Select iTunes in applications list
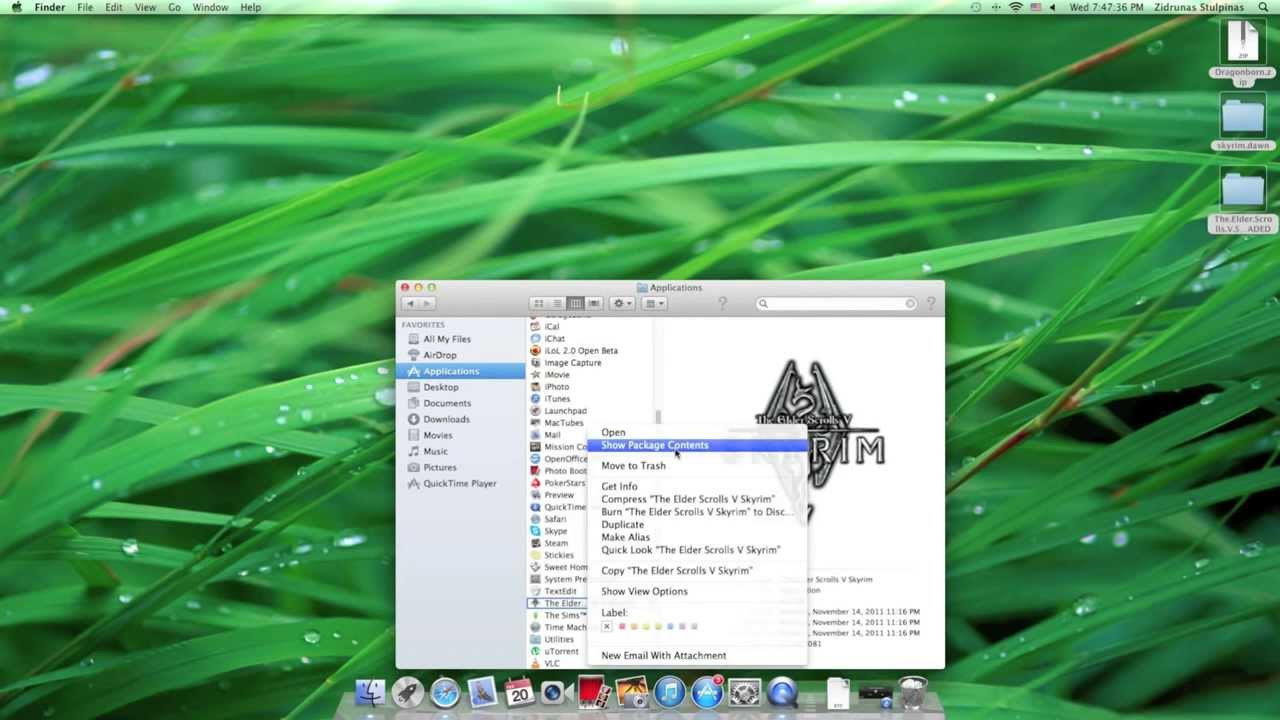Screen dimensions: 1280x720 pyautogui.click(x=550, y=399)
